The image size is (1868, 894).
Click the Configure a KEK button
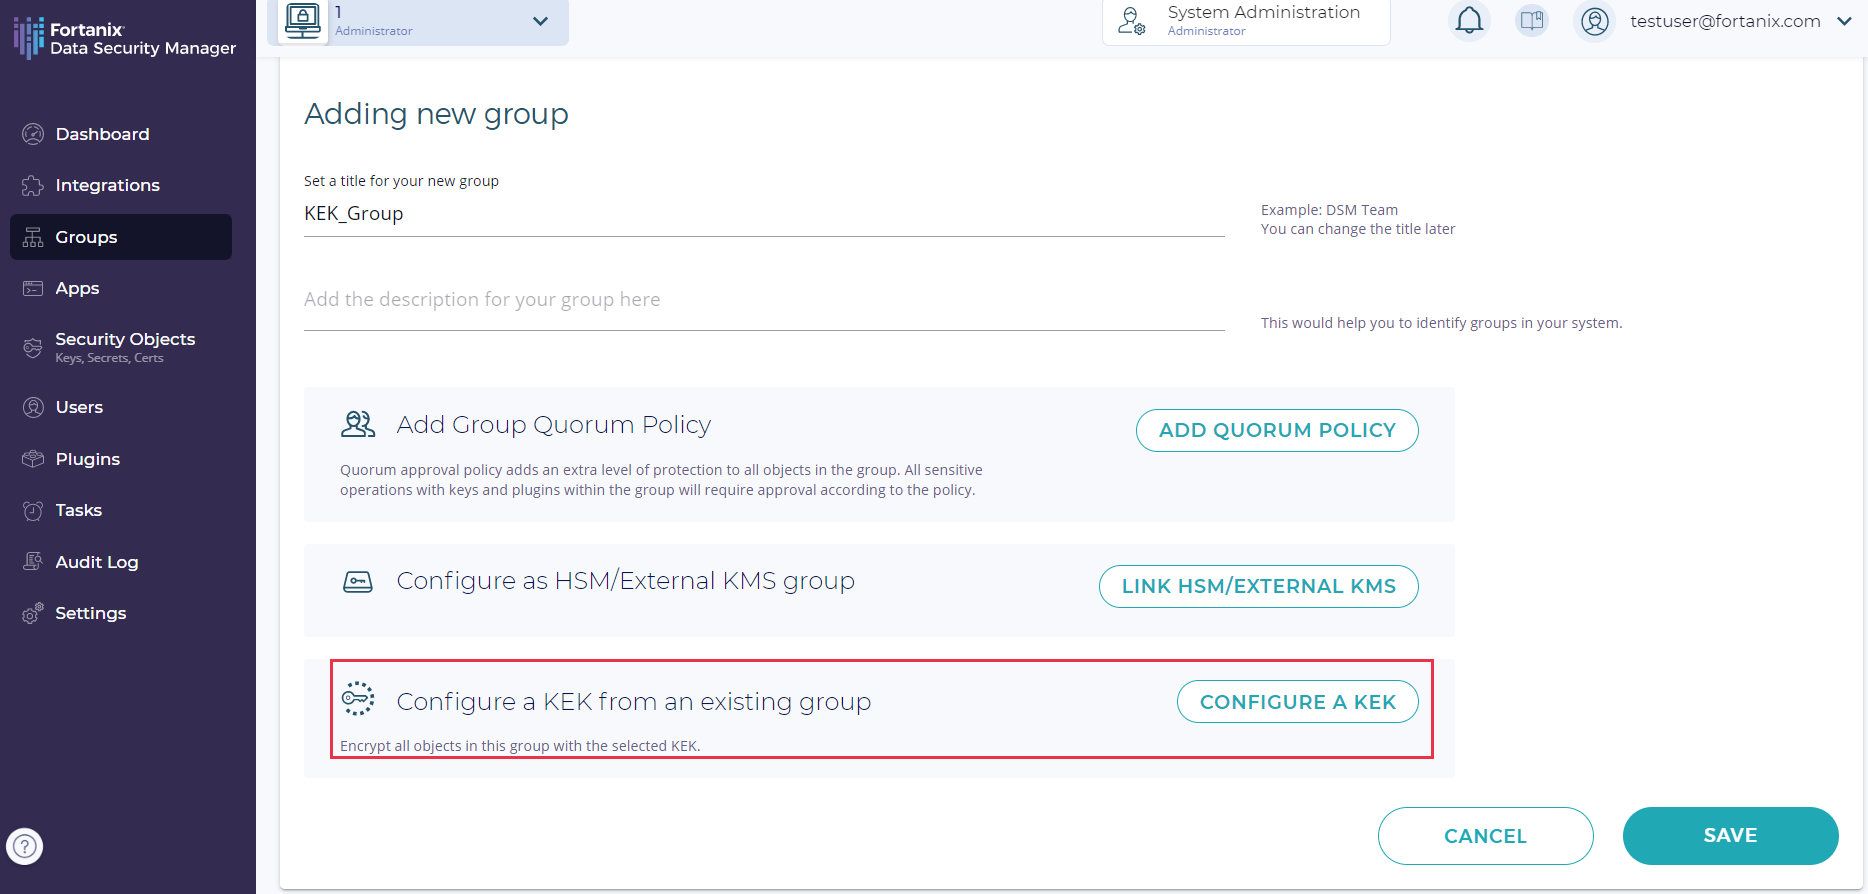coord(1297,702)
